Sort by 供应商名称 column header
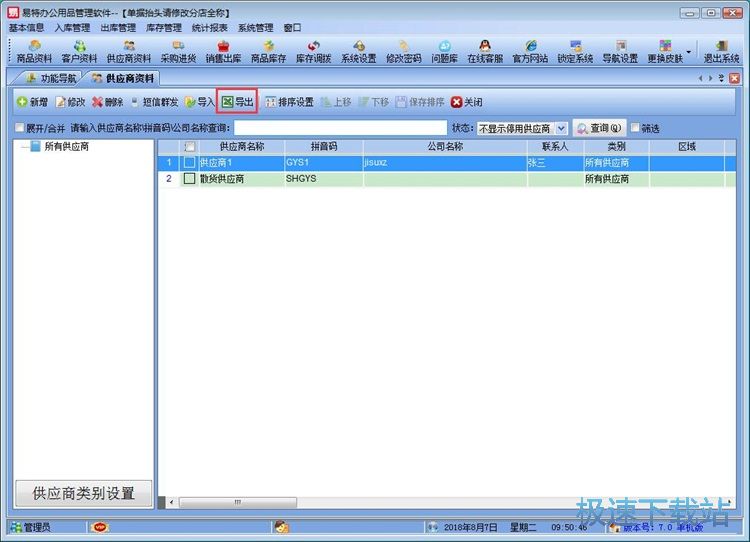This screenshot has width=750, height=542. (x=242, y=146)
